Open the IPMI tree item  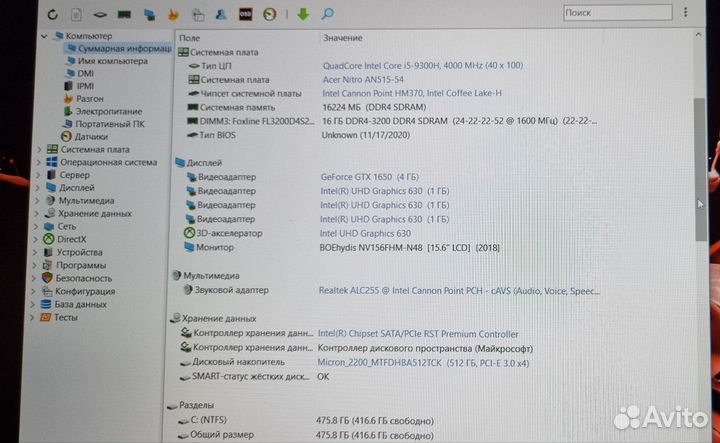pyautogui.click(x=79, y=86)
